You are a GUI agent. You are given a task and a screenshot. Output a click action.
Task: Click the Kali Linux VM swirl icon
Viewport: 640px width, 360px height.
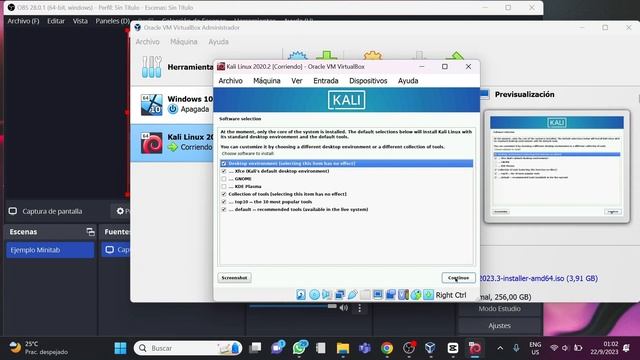151,143
